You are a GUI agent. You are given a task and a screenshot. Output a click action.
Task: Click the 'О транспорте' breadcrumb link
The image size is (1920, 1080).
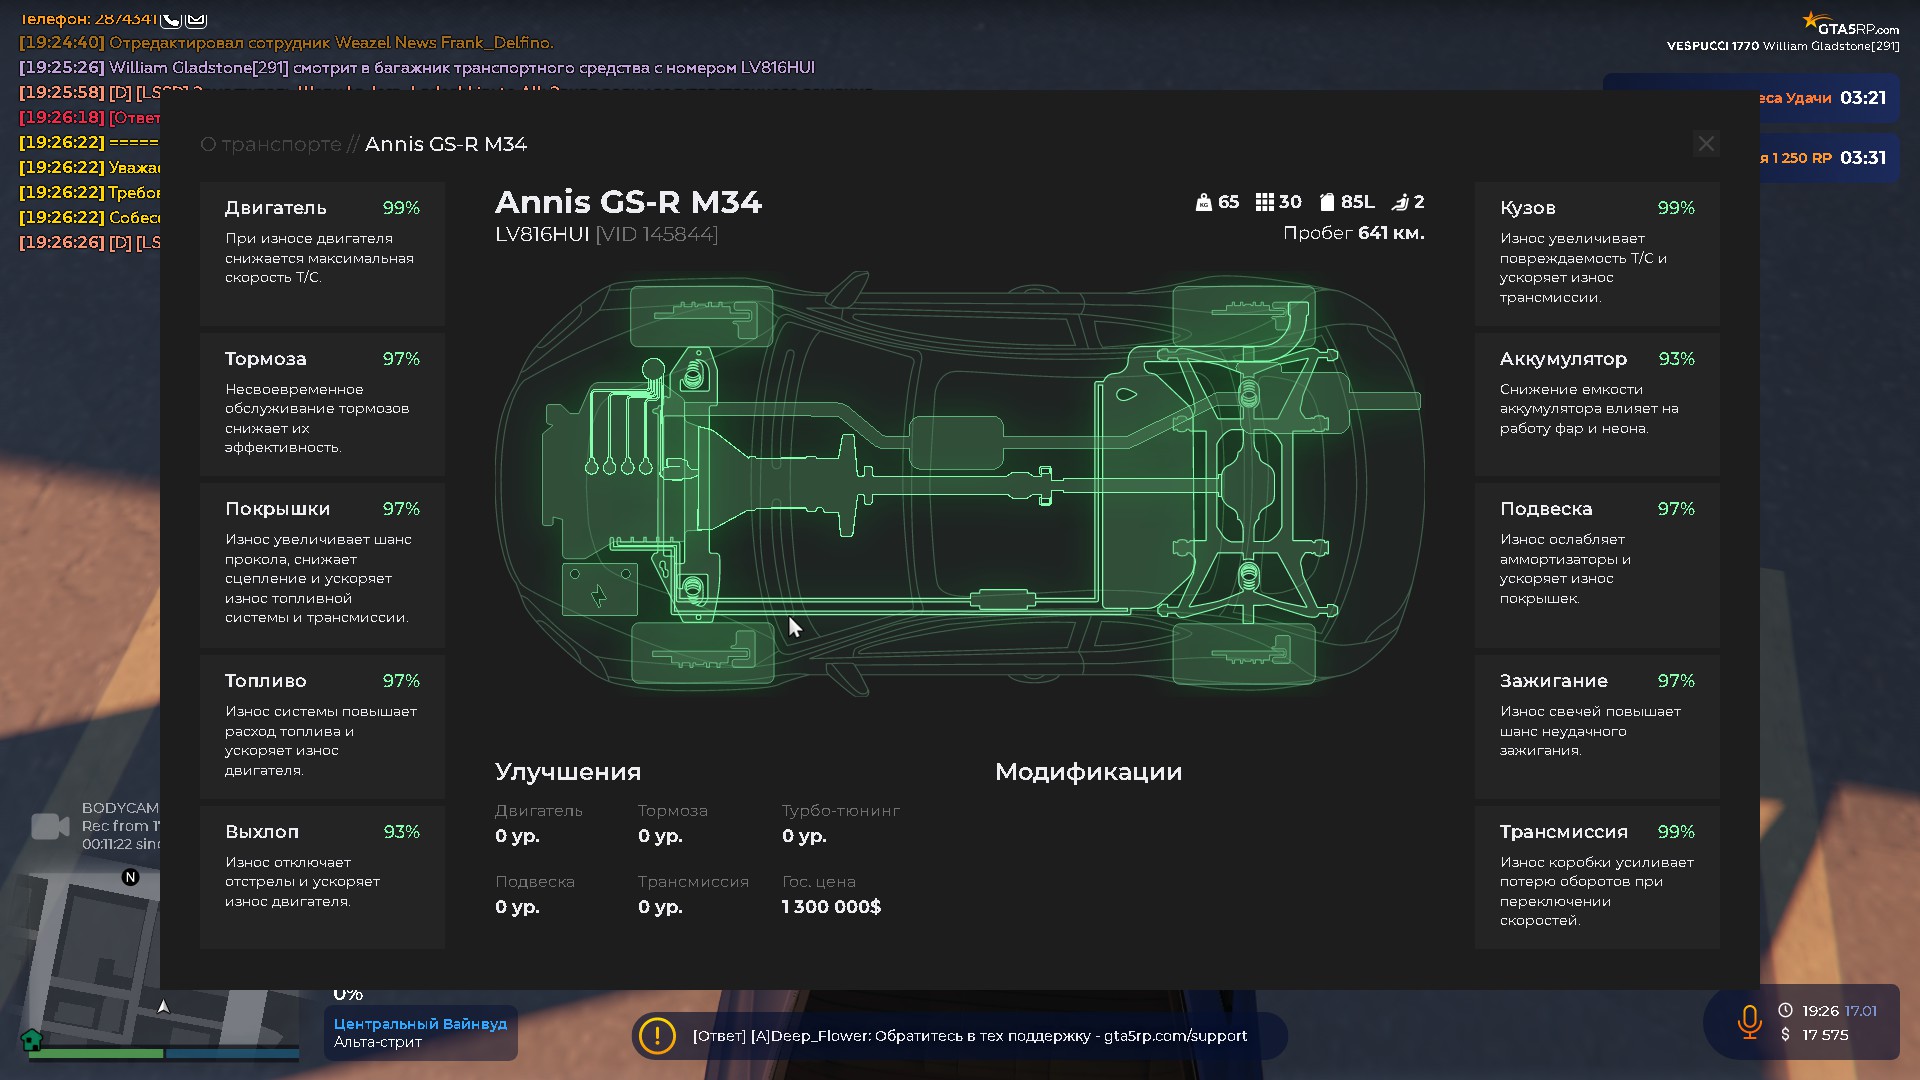[271, 144]
